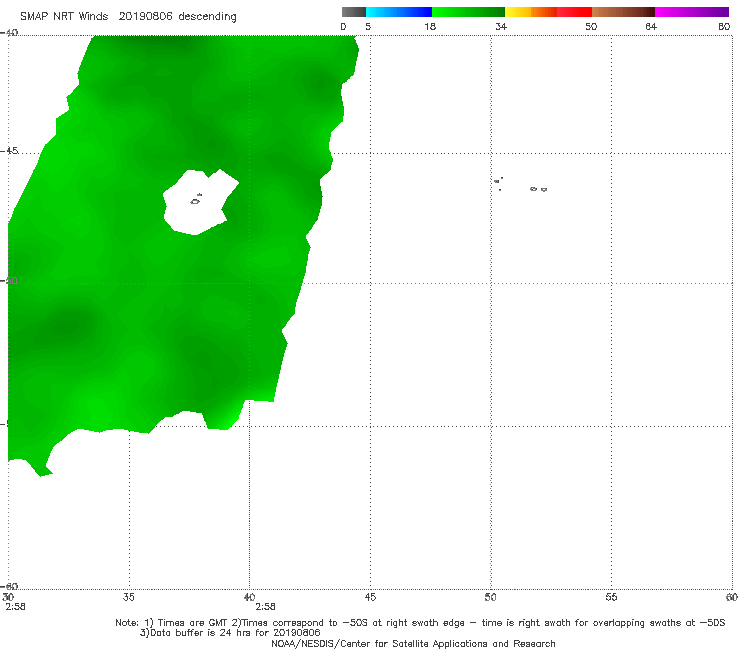740x650 pixels.
Task: Click the latitude axis label -40
Action: coord(9,33)
